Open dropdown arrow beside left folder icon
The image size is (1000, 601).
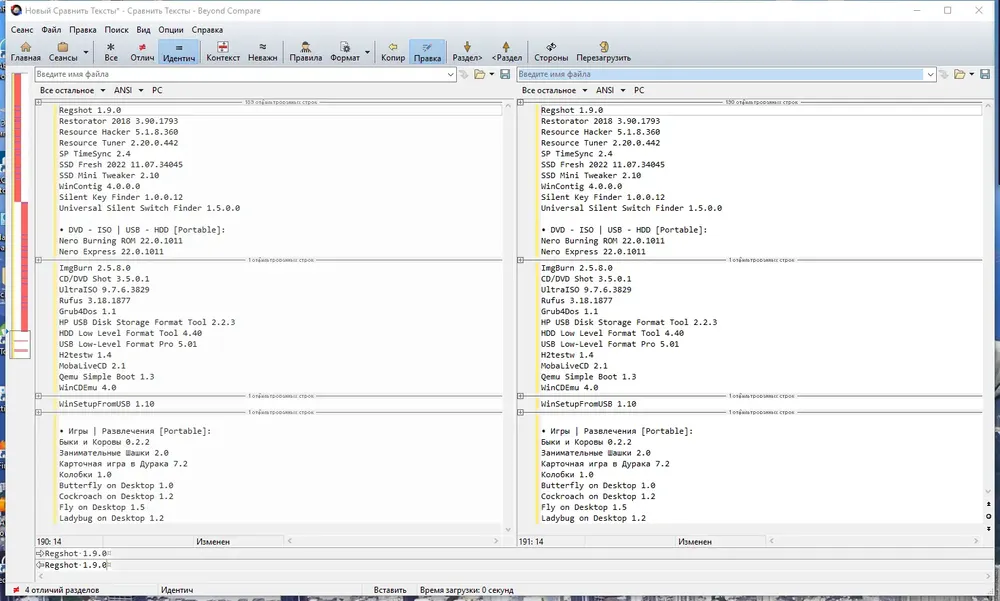492,75
